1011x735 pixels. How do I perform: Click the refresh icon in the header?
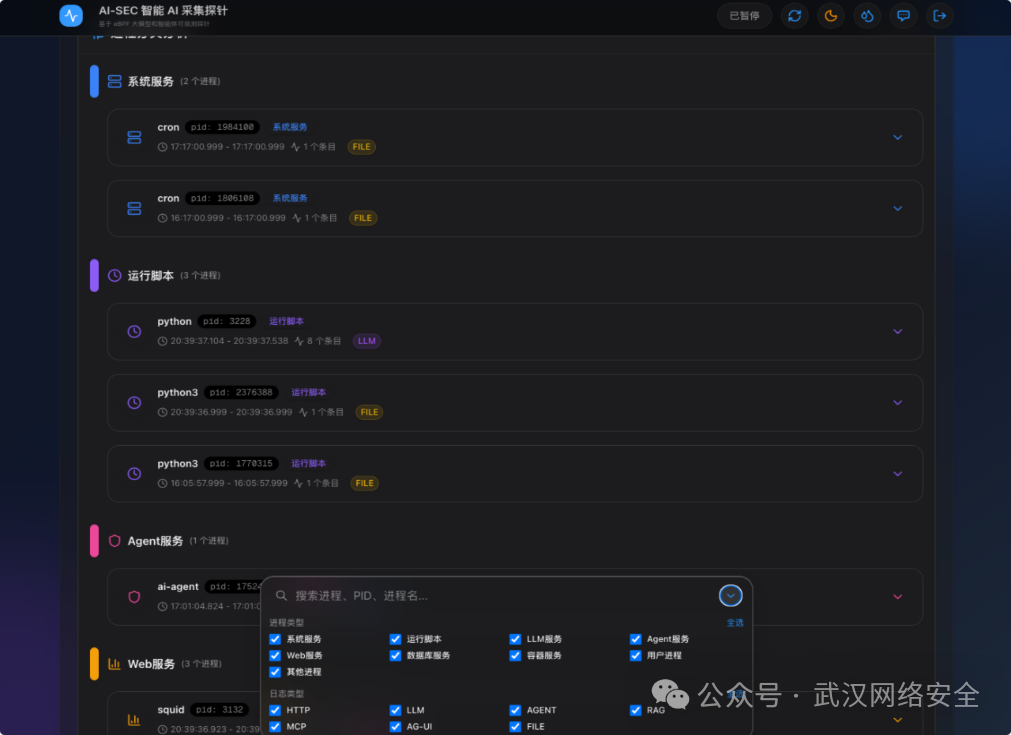pyautogui.click(x=794, y=15)
